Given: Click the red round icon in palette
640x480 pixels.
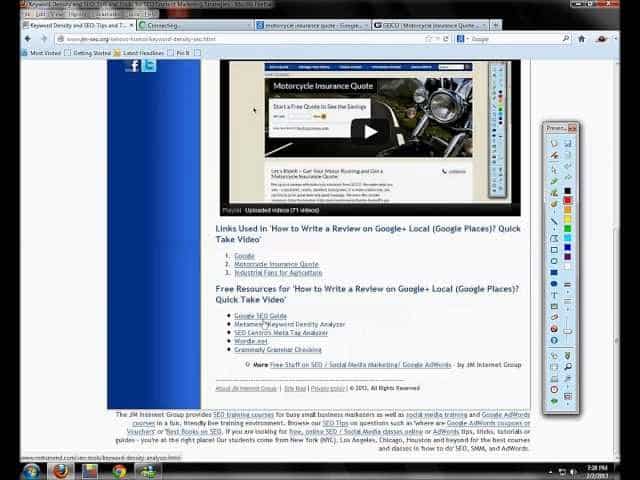Looking at the screenshot, I should 554,329.
